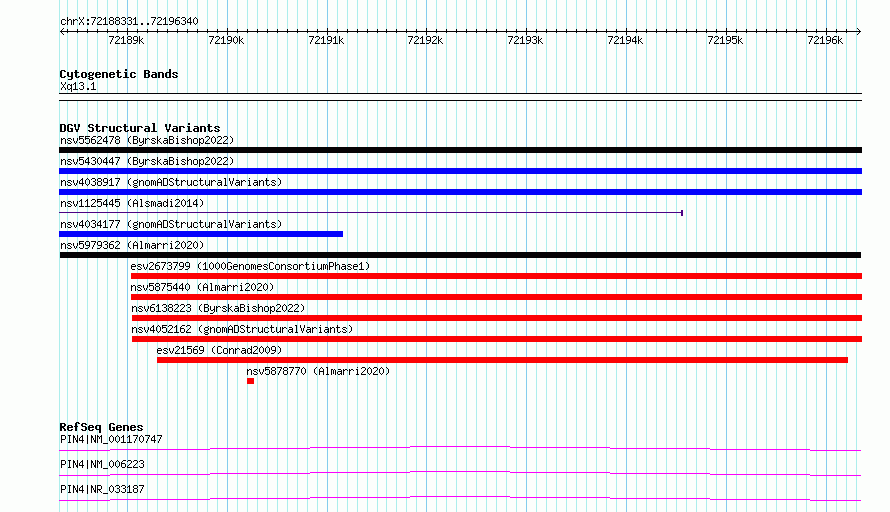Image resolution: width=890 pixels, height=512 pixels.
Task: Open esv21569 (Conrad2009) variant label
Action: coord(219,350)
